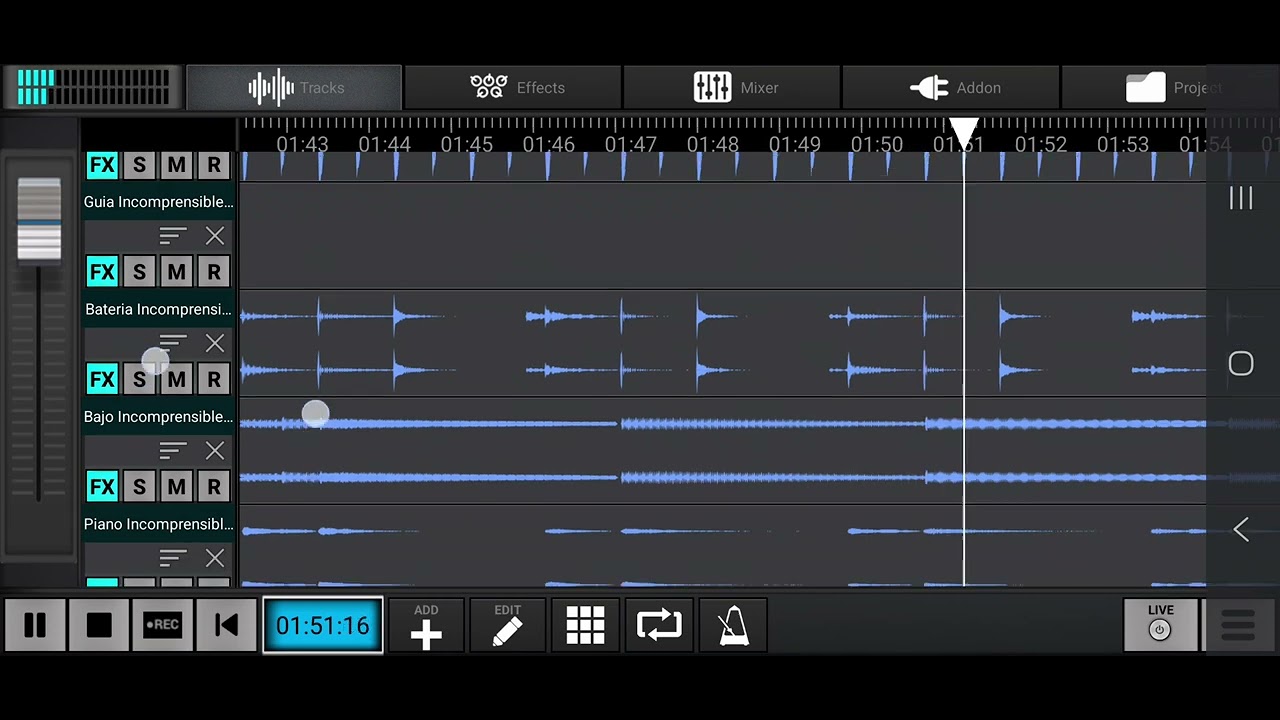The width and height of the screenshot is (1280, 720).
Task: Start recording with the REC button
Action: tap(162, 626)
